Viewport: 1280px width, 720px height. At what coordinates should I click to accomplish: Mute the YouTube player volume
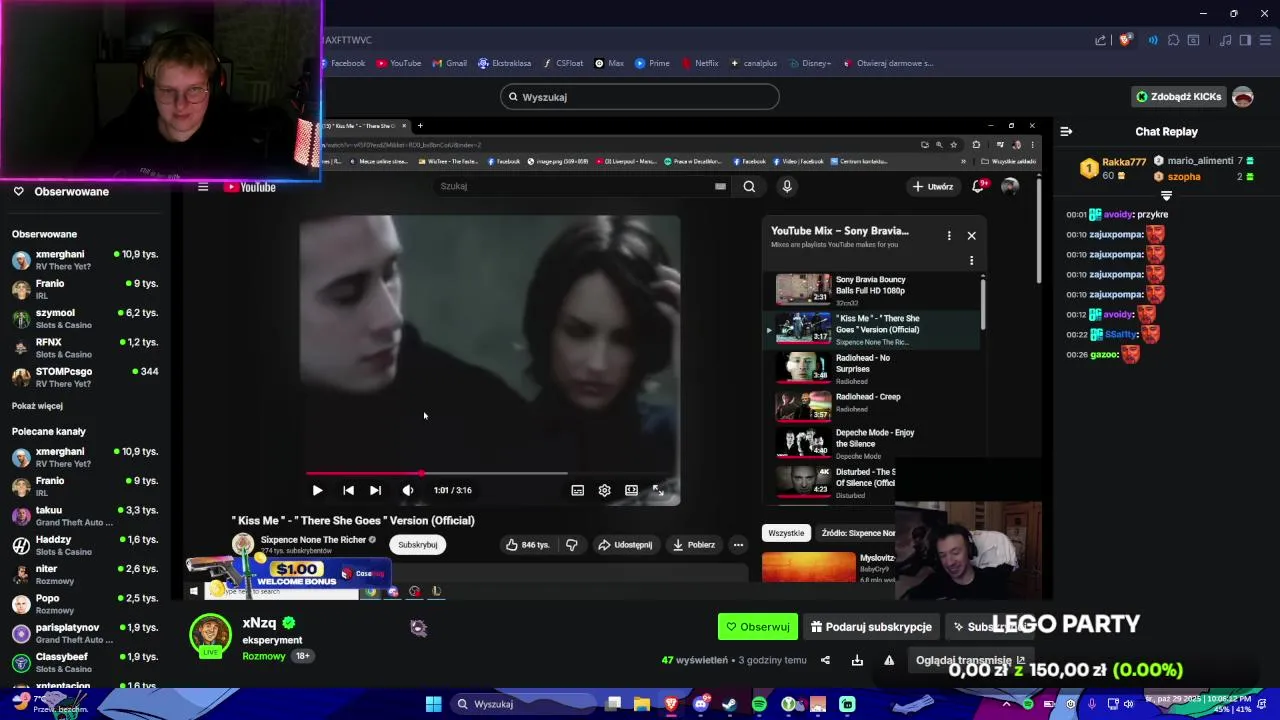(x=407, y=490)
